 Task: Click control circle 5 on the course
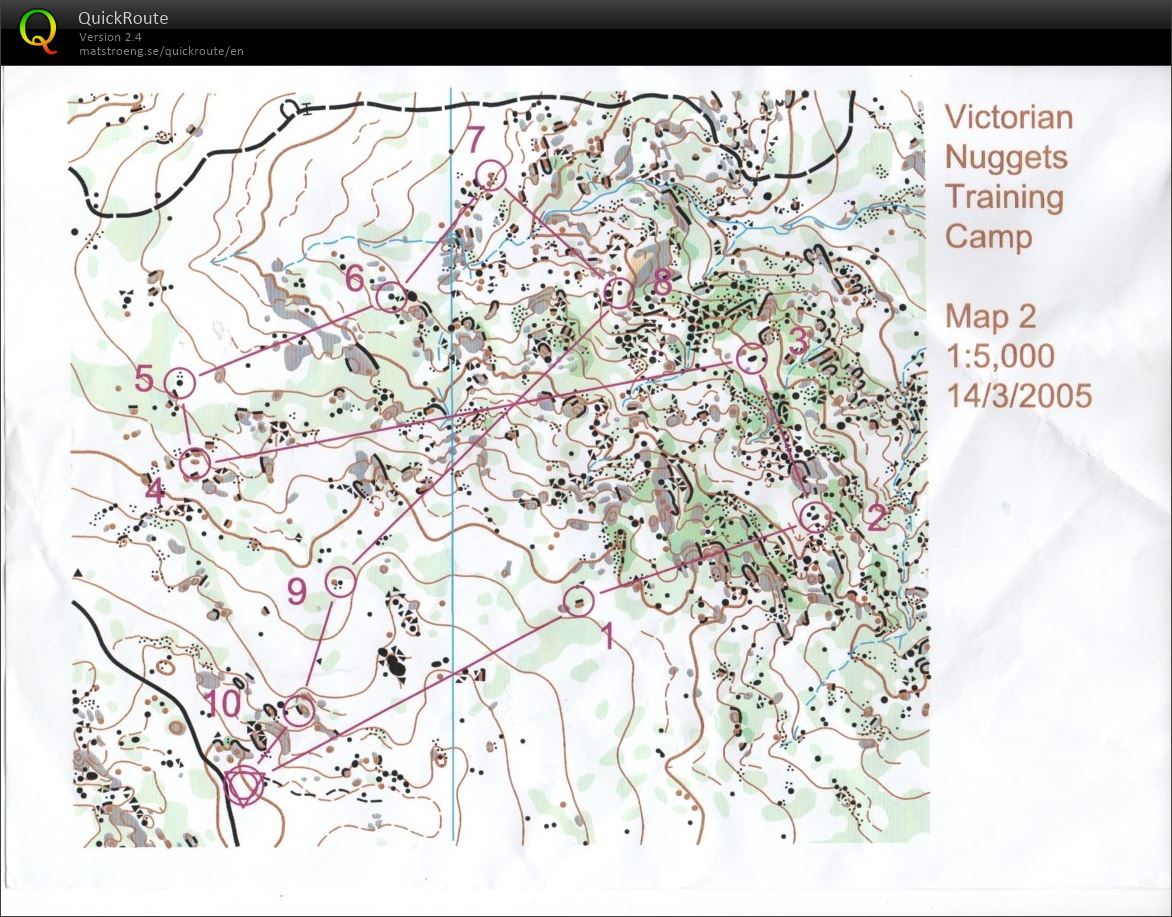click(x=180, y=382)
